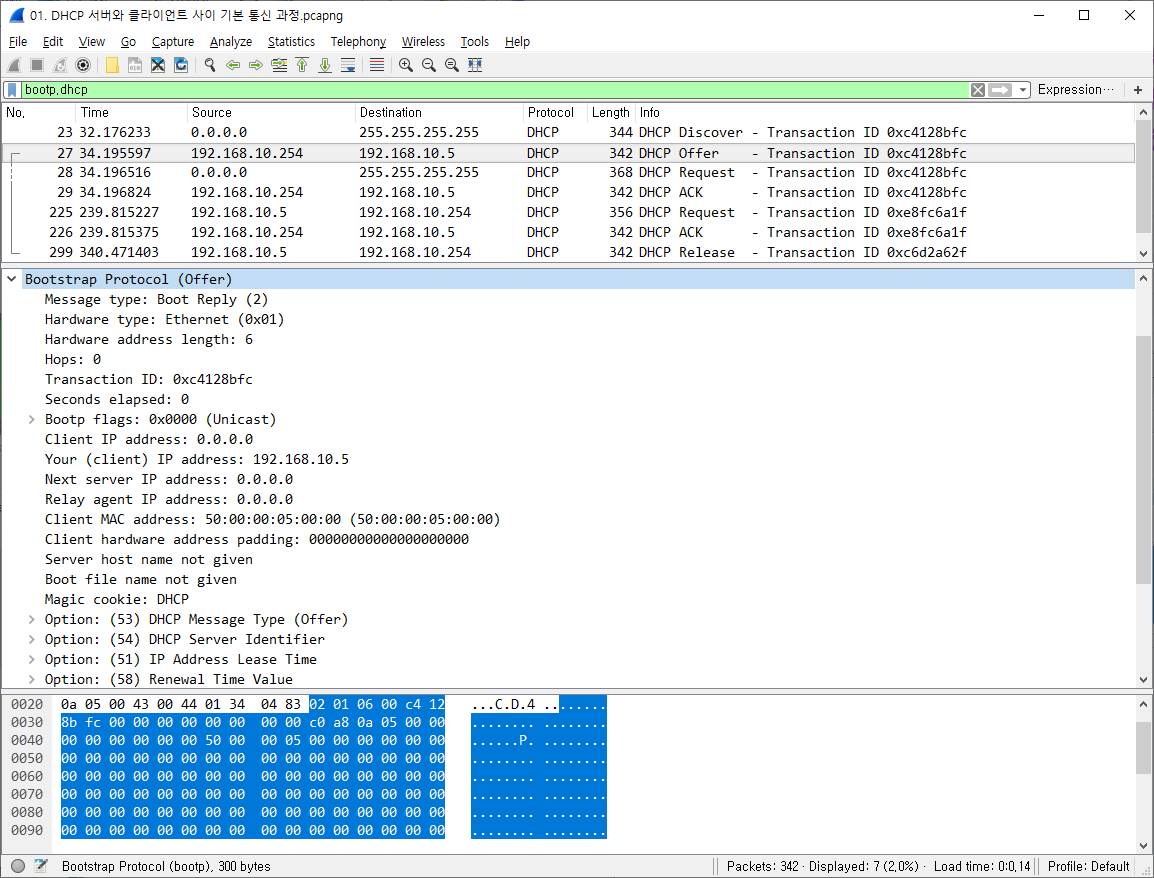Viewport: 1154px width, 878px height.
Task: Sort packets by the Time column
Action: point(131,113)
